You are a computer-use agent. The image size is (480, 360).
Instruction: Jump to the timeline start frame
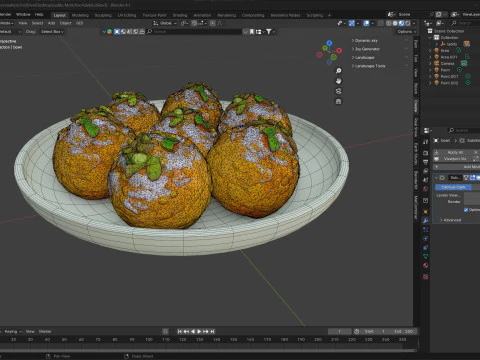point(179,331)
